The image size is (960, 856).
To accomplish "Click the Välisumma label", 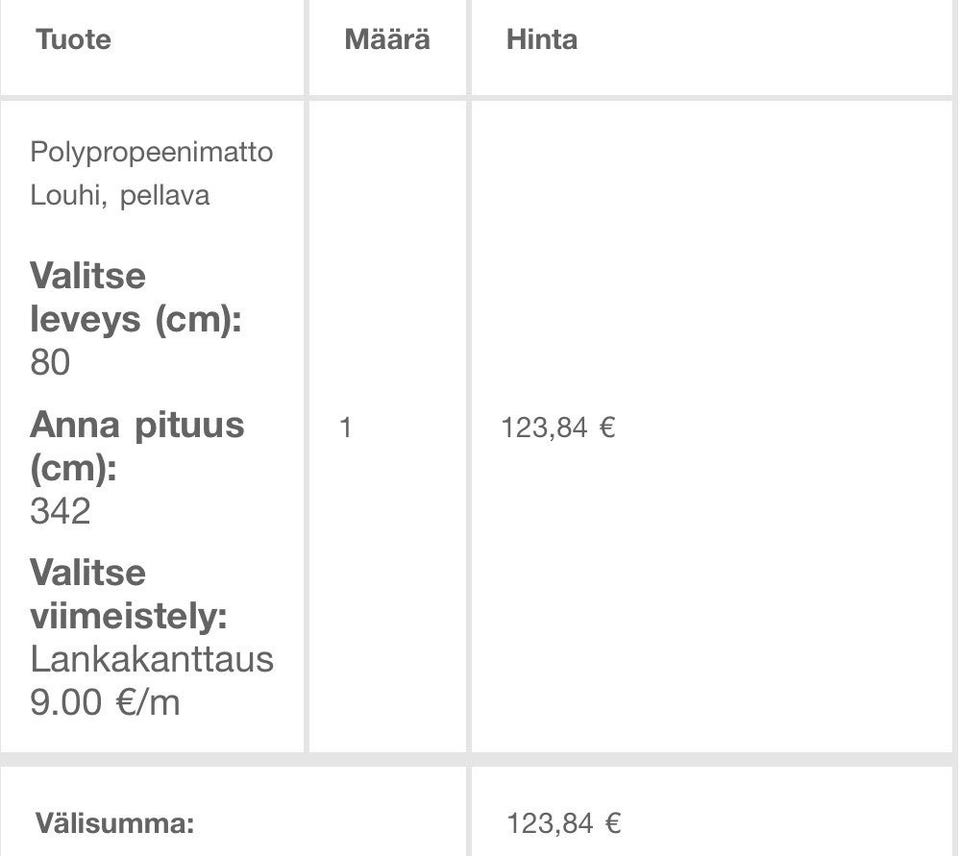I will pyautogui.click(x=114, y=824).
